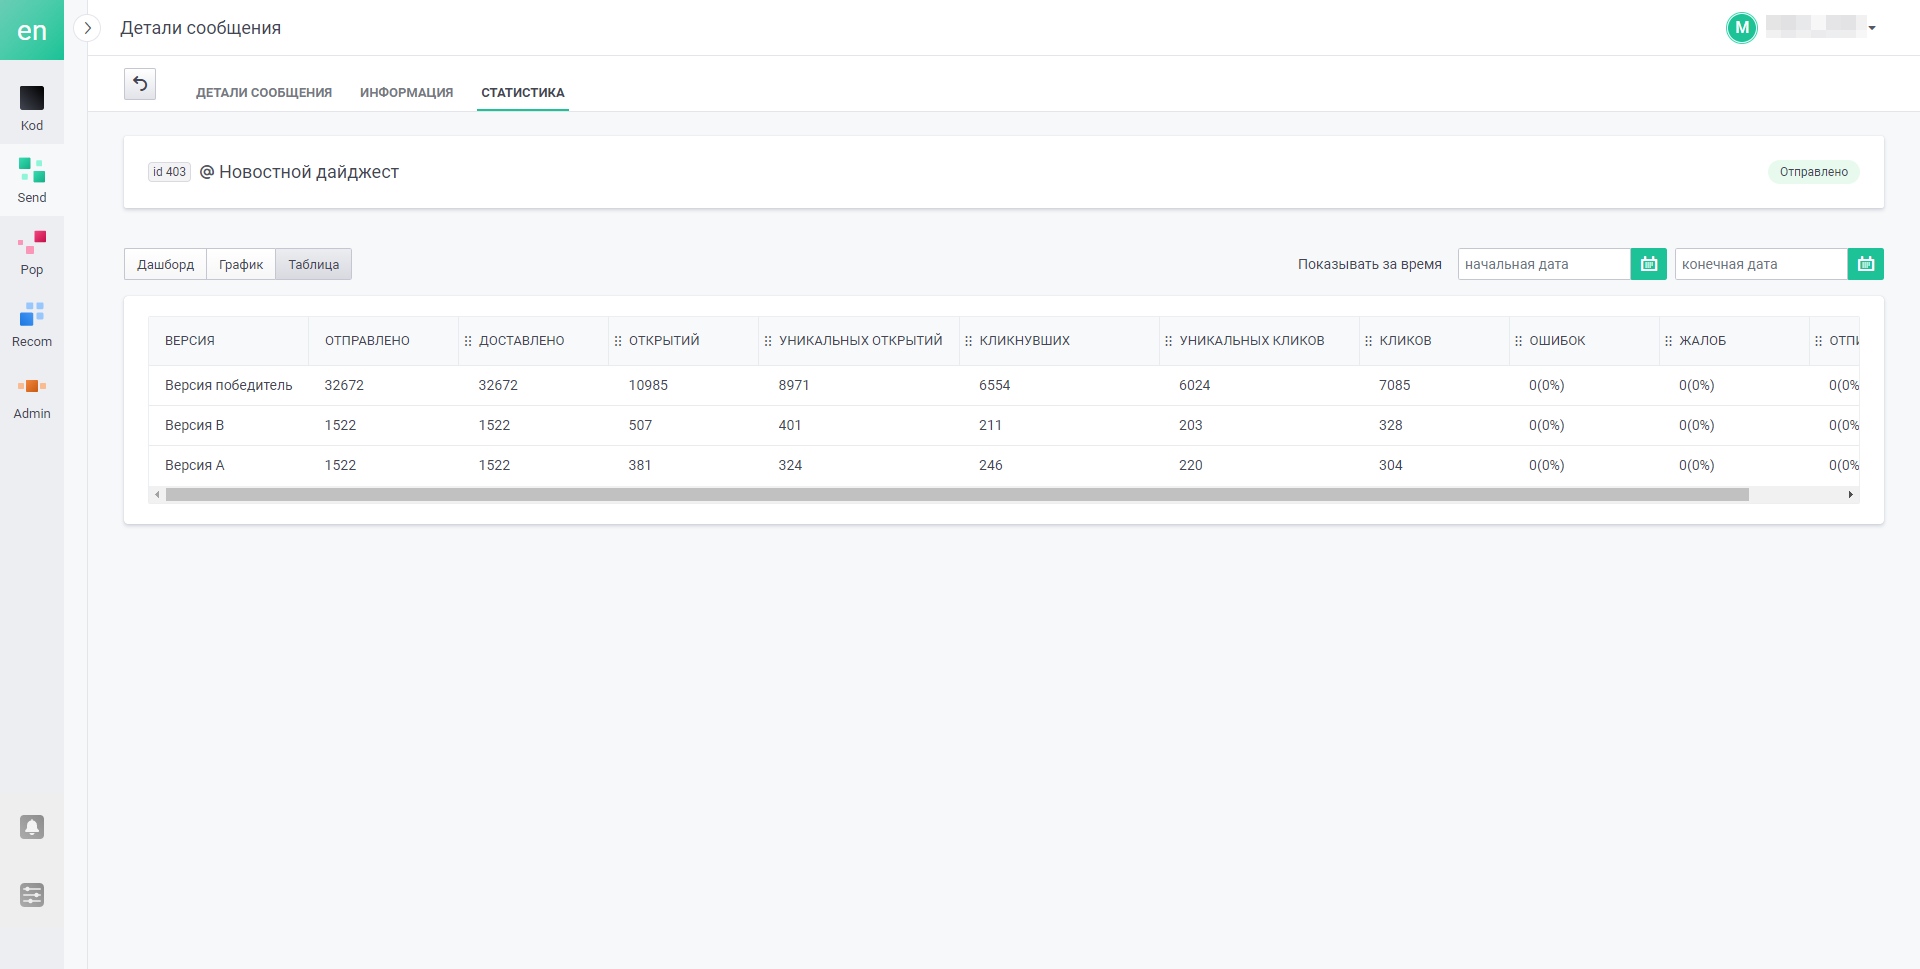The width and height of the screenshot is (1920, 969).
Task: Open the user account dropdown arrow
Action: [x=1872, y=28]
